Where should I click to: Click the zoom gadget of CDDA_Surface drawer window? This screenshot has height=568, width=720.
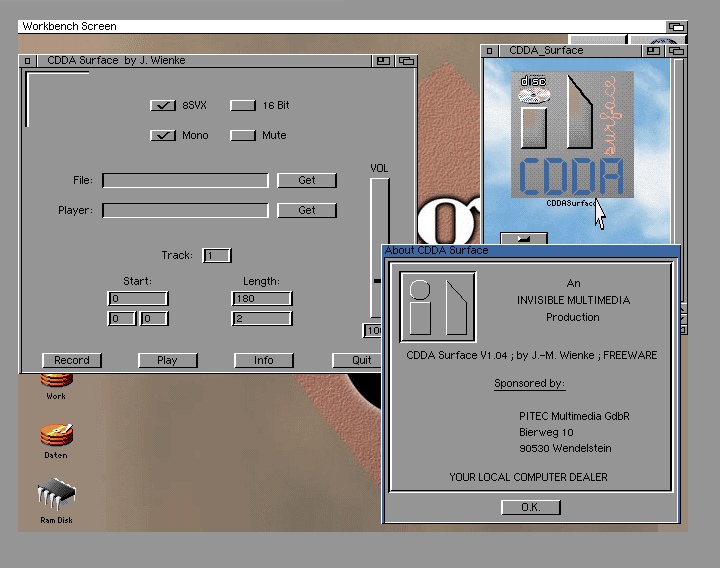(x=654, y=50)
